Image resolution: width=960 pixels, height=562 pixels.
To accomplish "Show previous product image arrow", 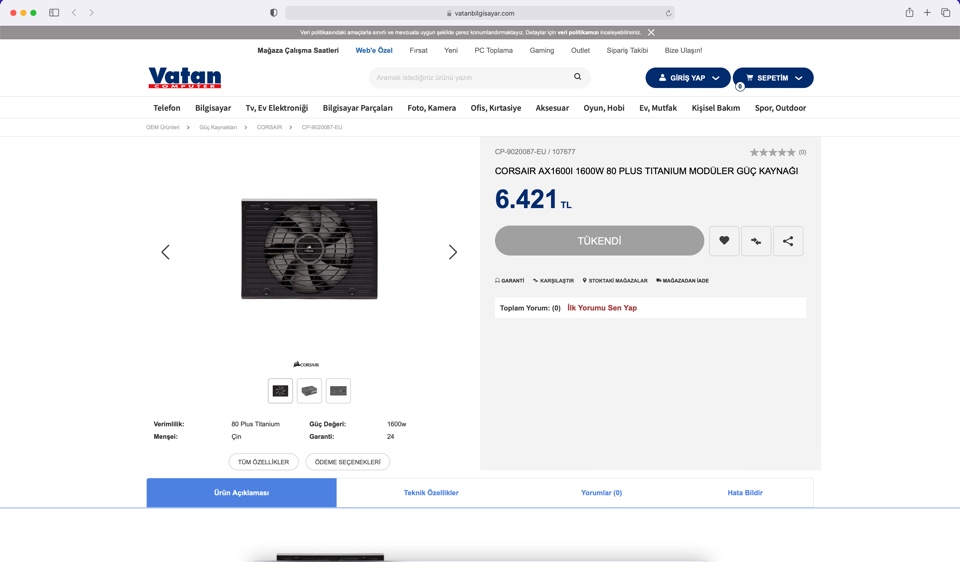I will pos(166,252).
